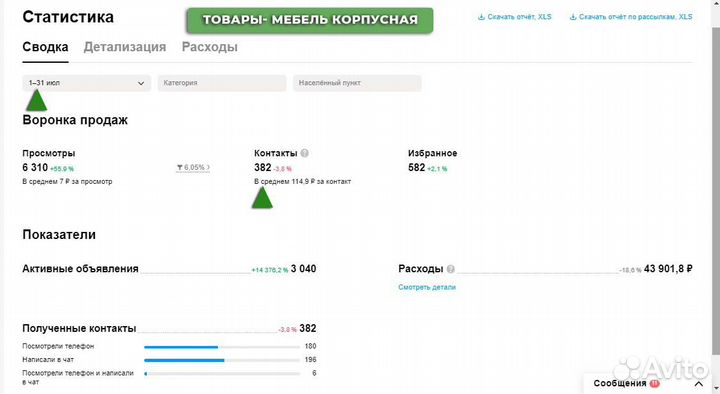
Task: Open the Сообщения messages bar
Action: [648, 383]
